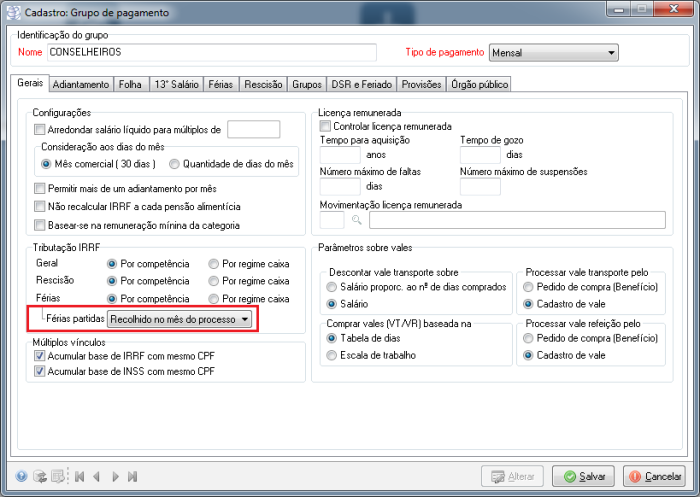700x497 pixels.
Task: Open the 13° Salário tab
Action: (175, 85)
